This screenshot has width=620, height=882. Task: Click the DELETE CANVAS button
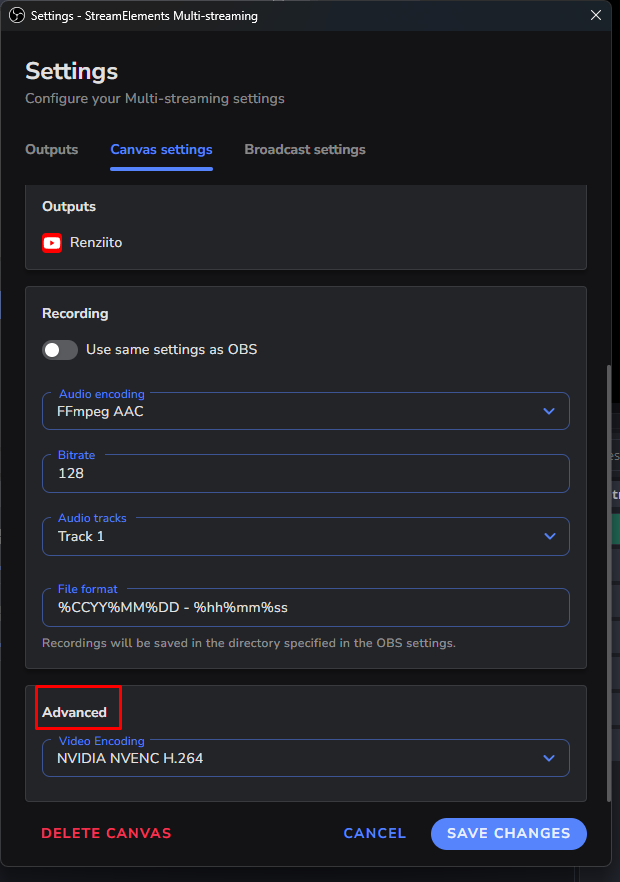click(x=106, y=833)
